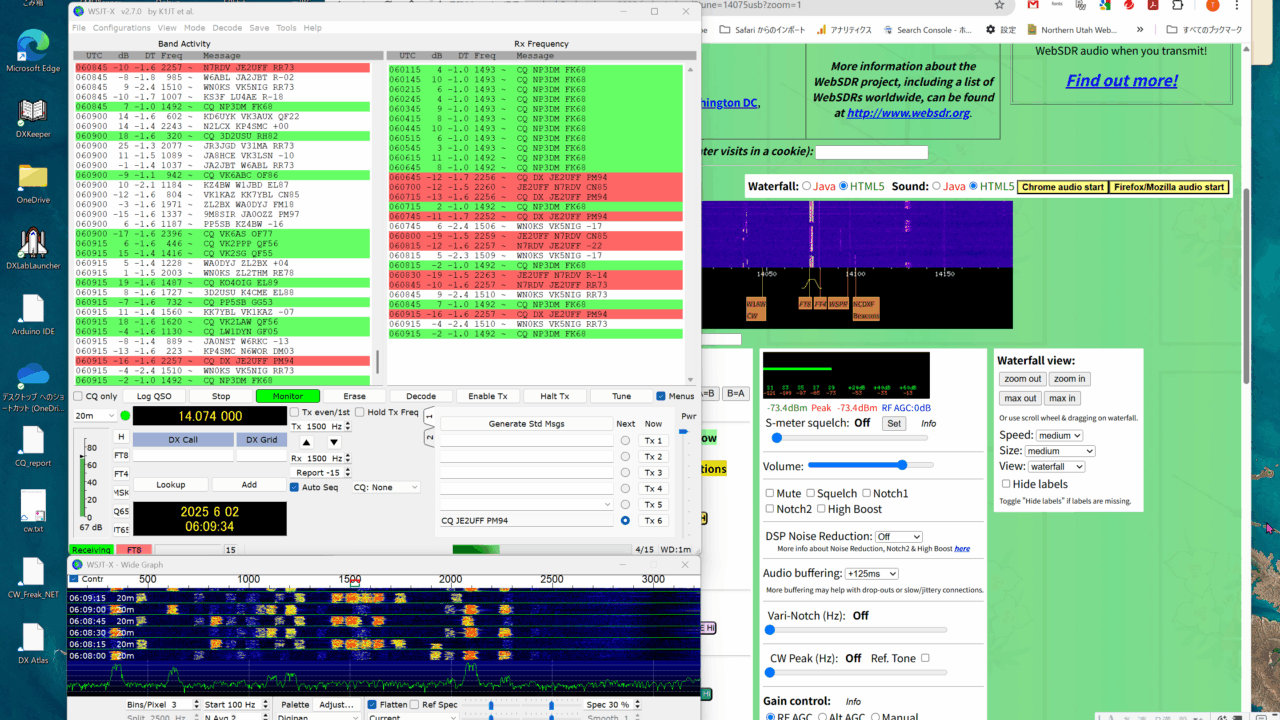Open the CW_Freak_NET desktop icon
1280x720 pixels.
click(x=33, y=579)
